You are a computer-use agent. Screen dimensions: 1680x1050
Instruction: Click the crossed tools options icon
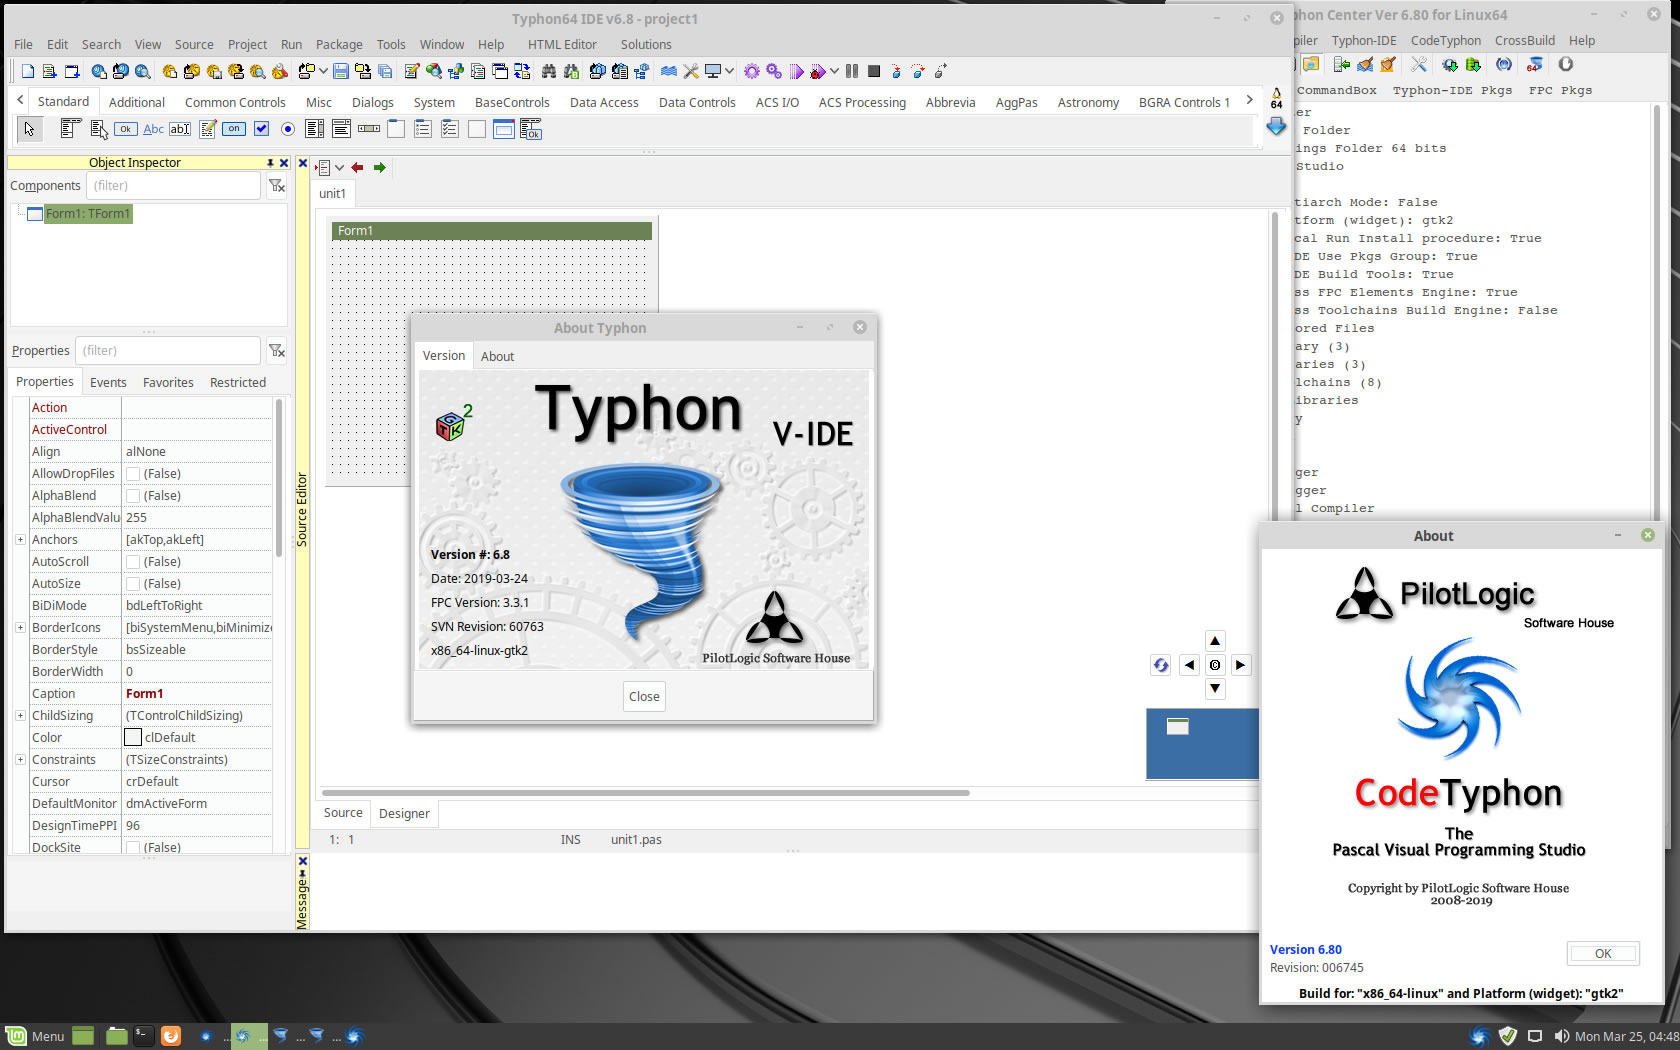point(691,71)
